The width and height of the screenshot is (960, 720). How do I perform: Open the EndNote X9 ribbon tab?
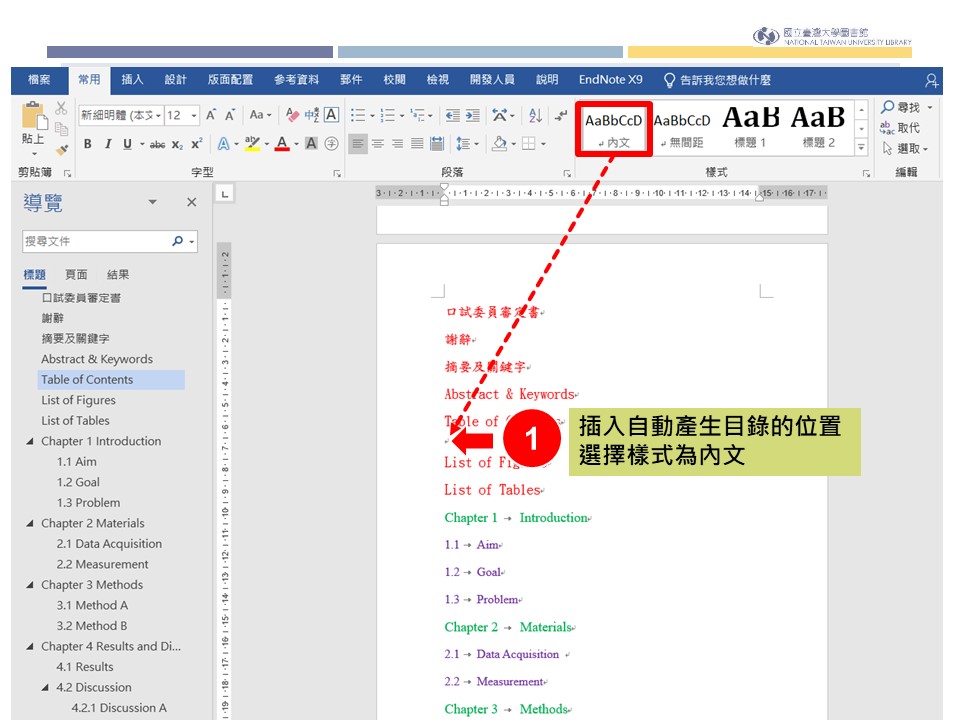611,80
